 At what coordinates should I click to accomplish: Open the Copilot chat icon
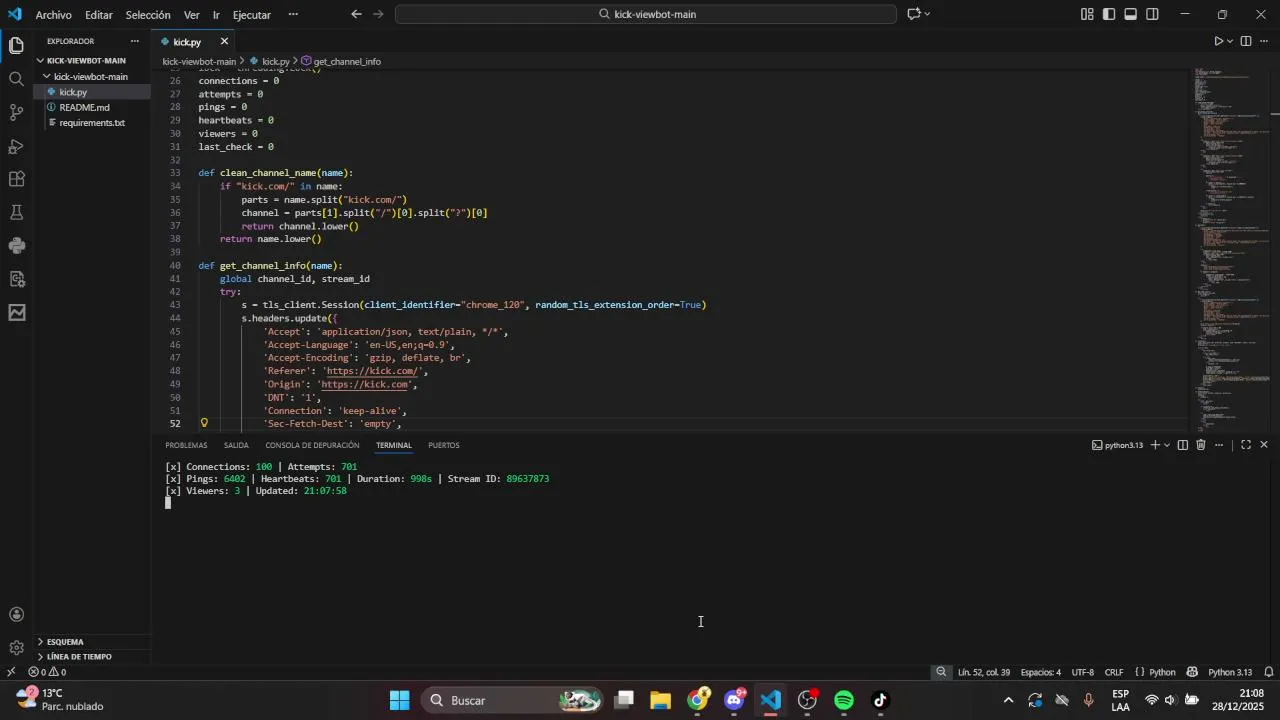pyautogui.click(x=913, y=14)
